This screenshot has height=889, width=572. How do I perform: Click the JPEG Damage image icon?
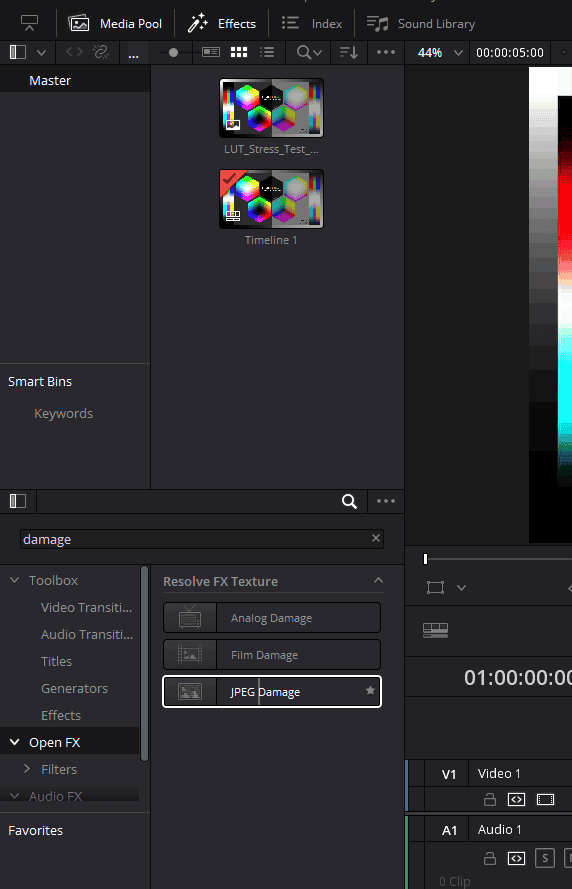[190, 692]
